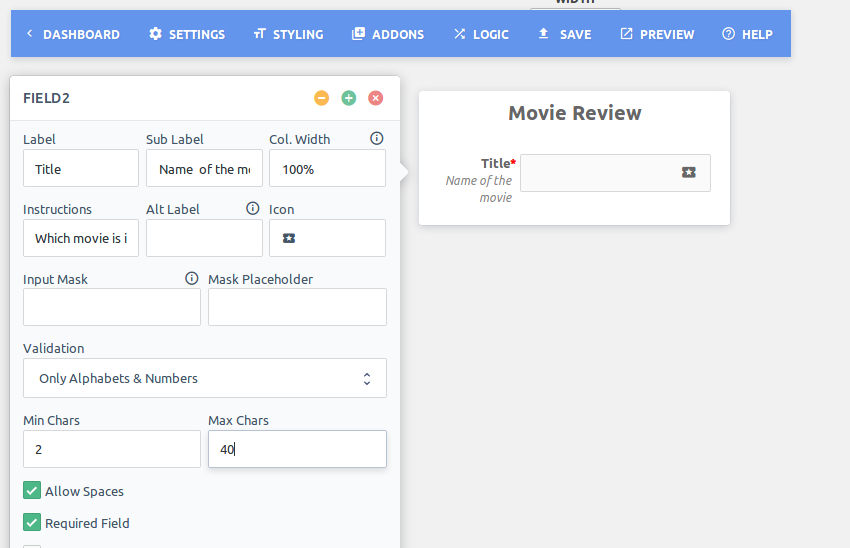Save the form
This screenshot has width=850, height=548.
pyautogui.click(x=564, y=34)
